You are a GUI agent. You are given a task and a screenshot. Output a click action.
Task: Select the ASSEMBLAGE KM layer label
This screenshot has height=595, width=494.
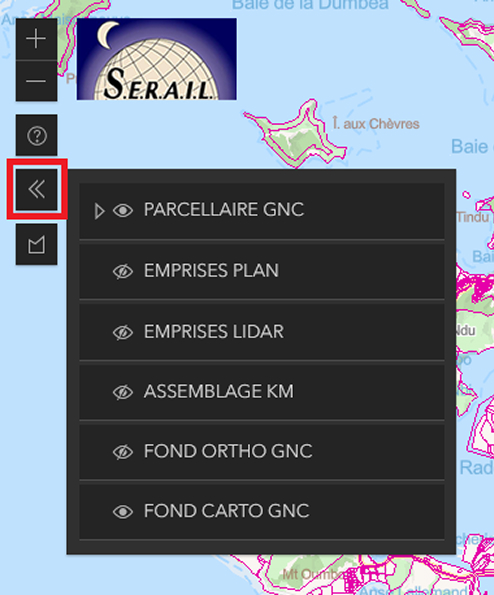[219, 392]
